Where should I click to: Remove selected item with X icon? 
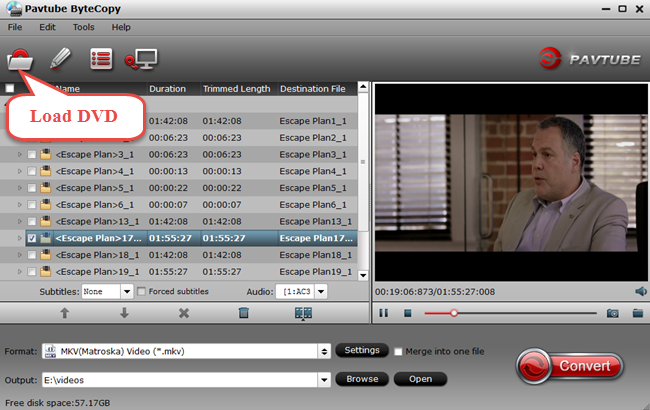coord(184,313)
